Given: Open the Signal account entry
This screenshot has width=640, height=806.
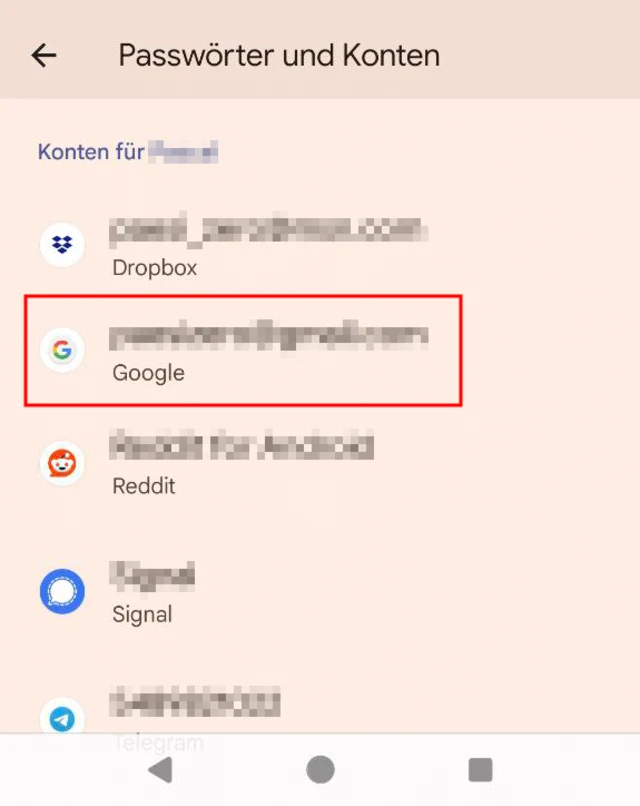Looking at the screenshot, I should pos(320,592).
